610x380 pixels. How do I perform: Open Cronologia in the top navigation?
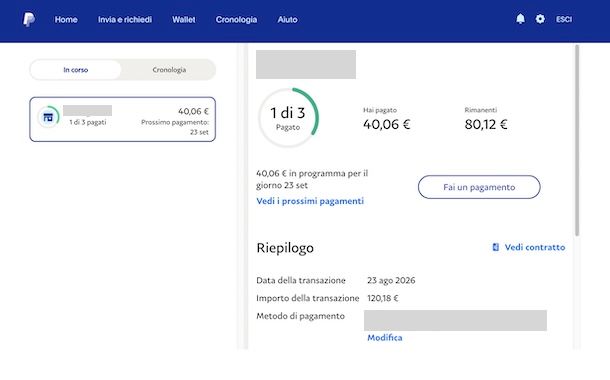[x=236, y=19]
